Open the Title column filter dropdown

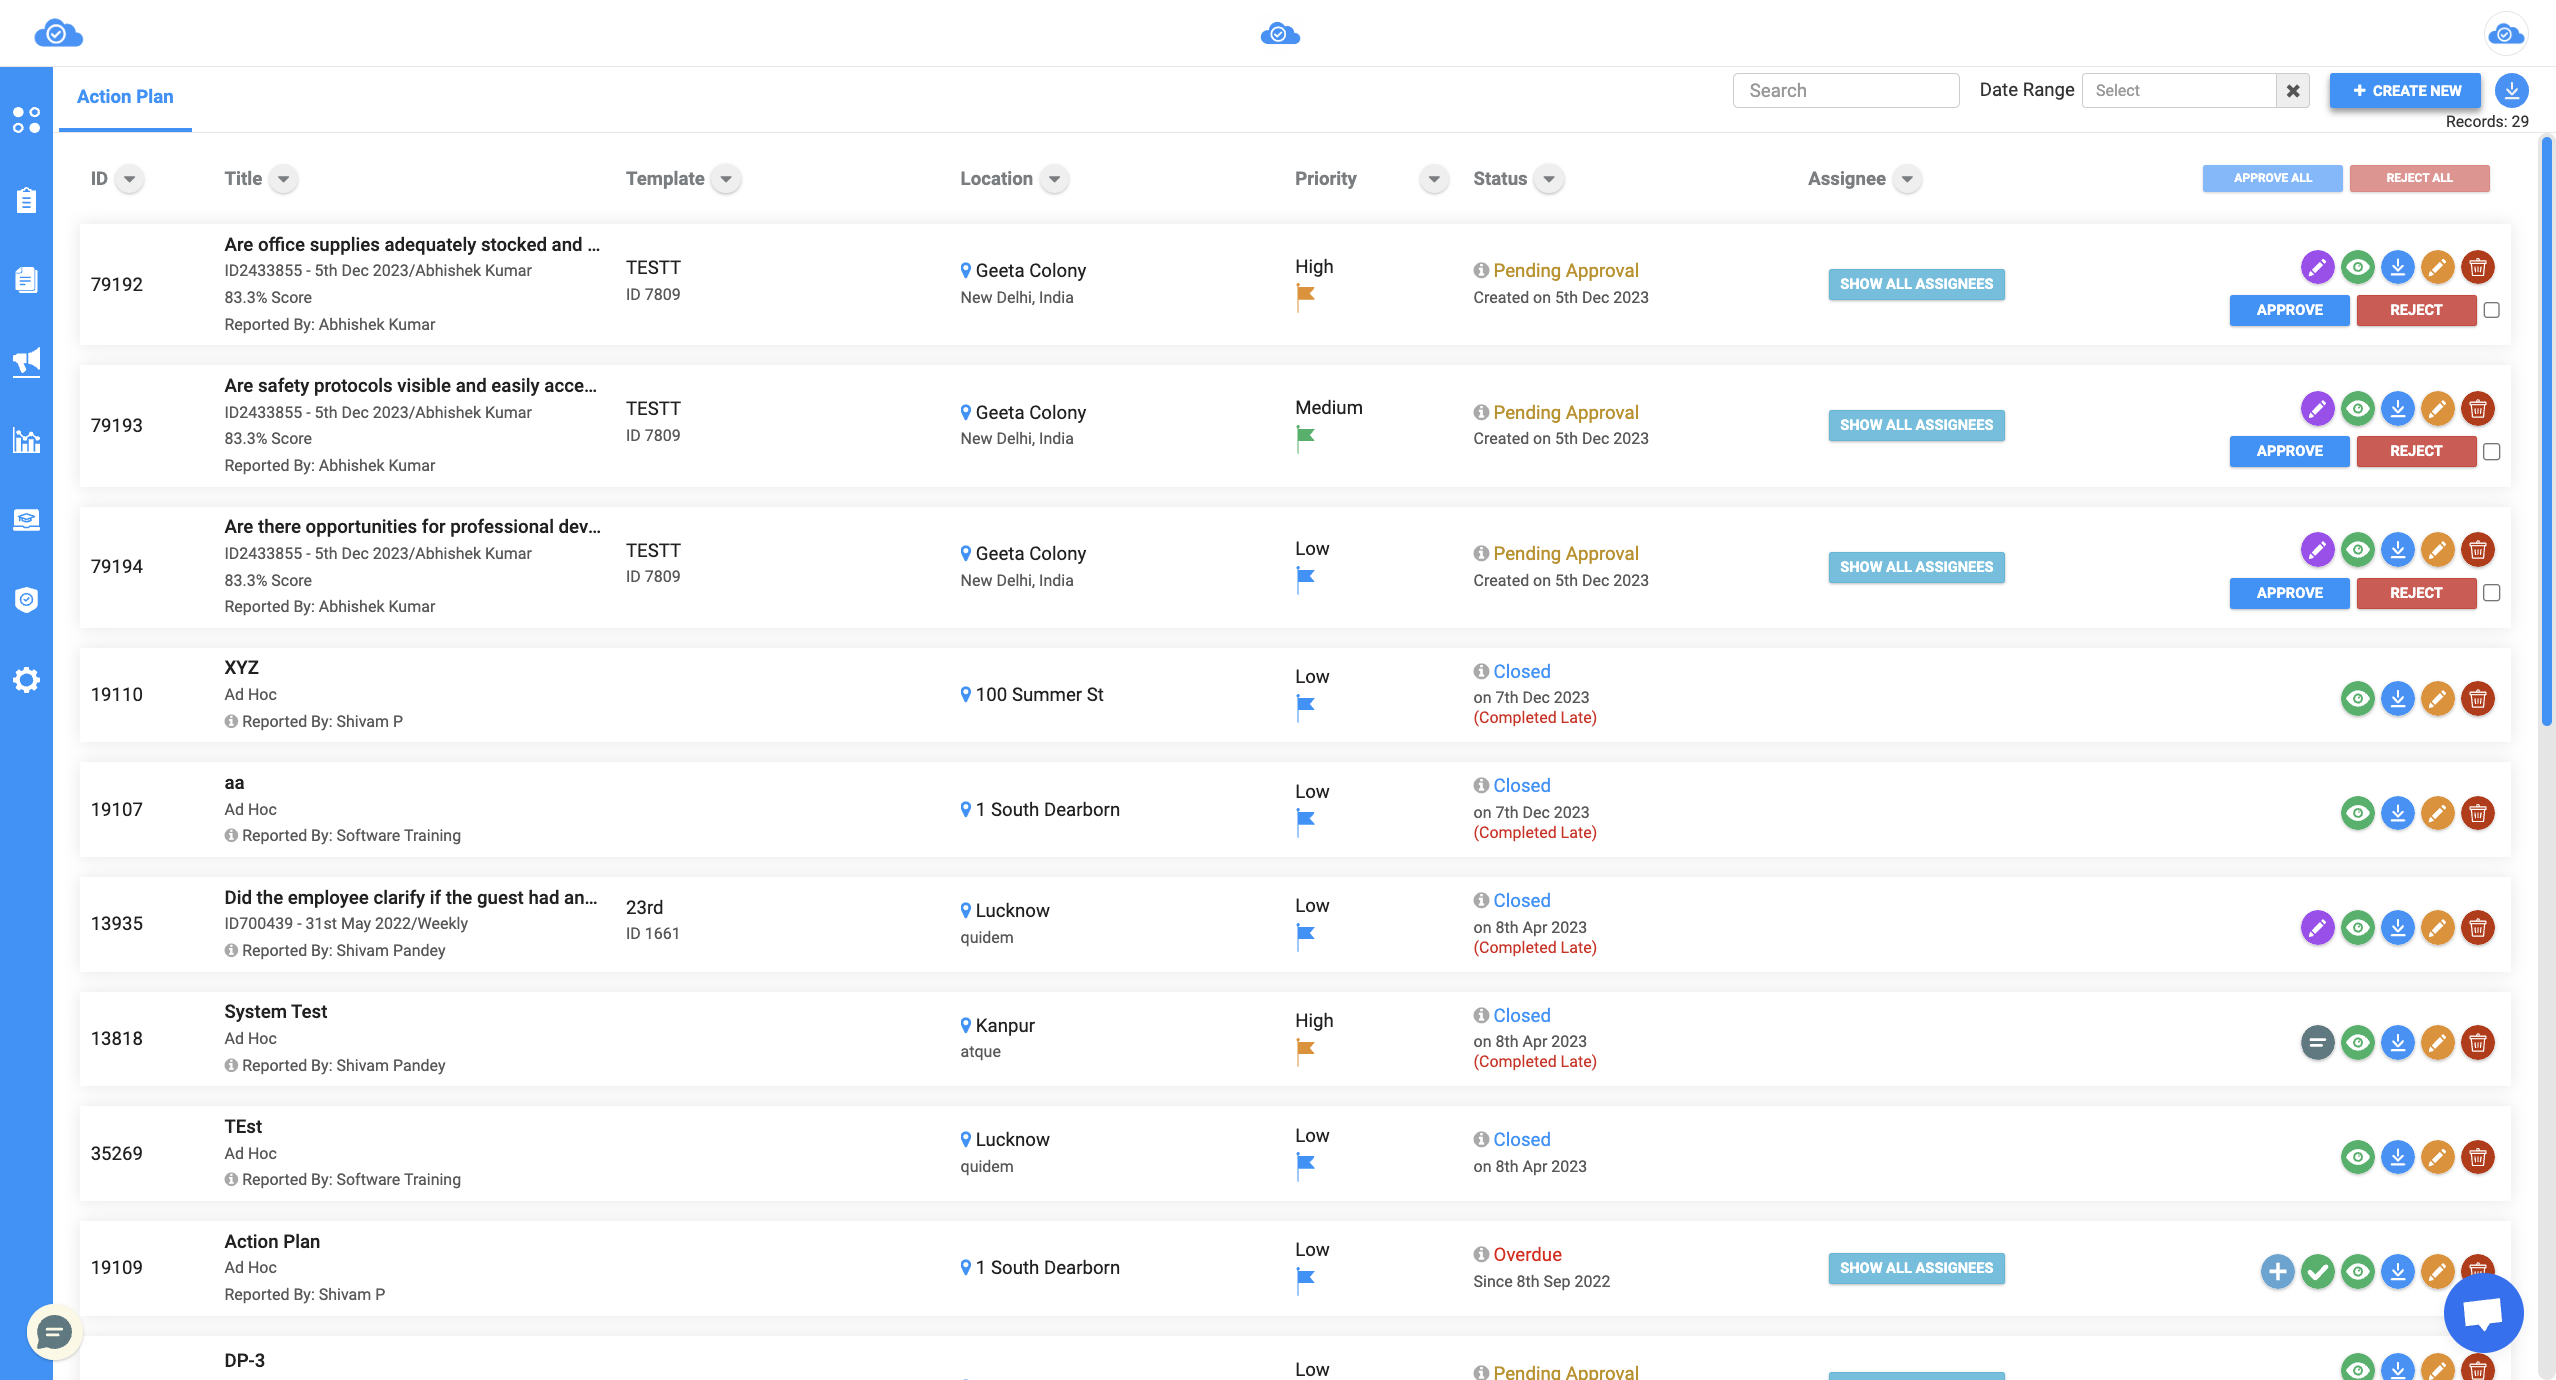[x=284, y=179]
